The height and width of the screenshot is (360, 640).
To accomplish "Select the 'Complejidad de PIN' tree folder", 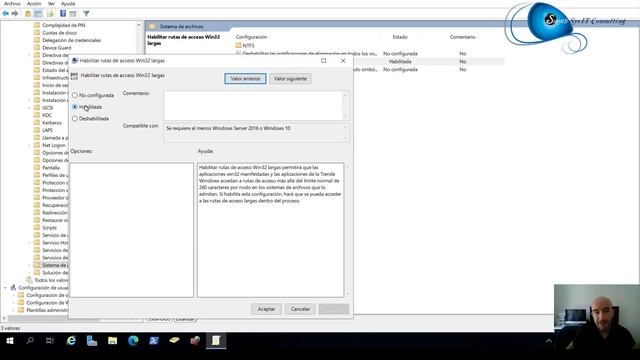I will [64, 25].
